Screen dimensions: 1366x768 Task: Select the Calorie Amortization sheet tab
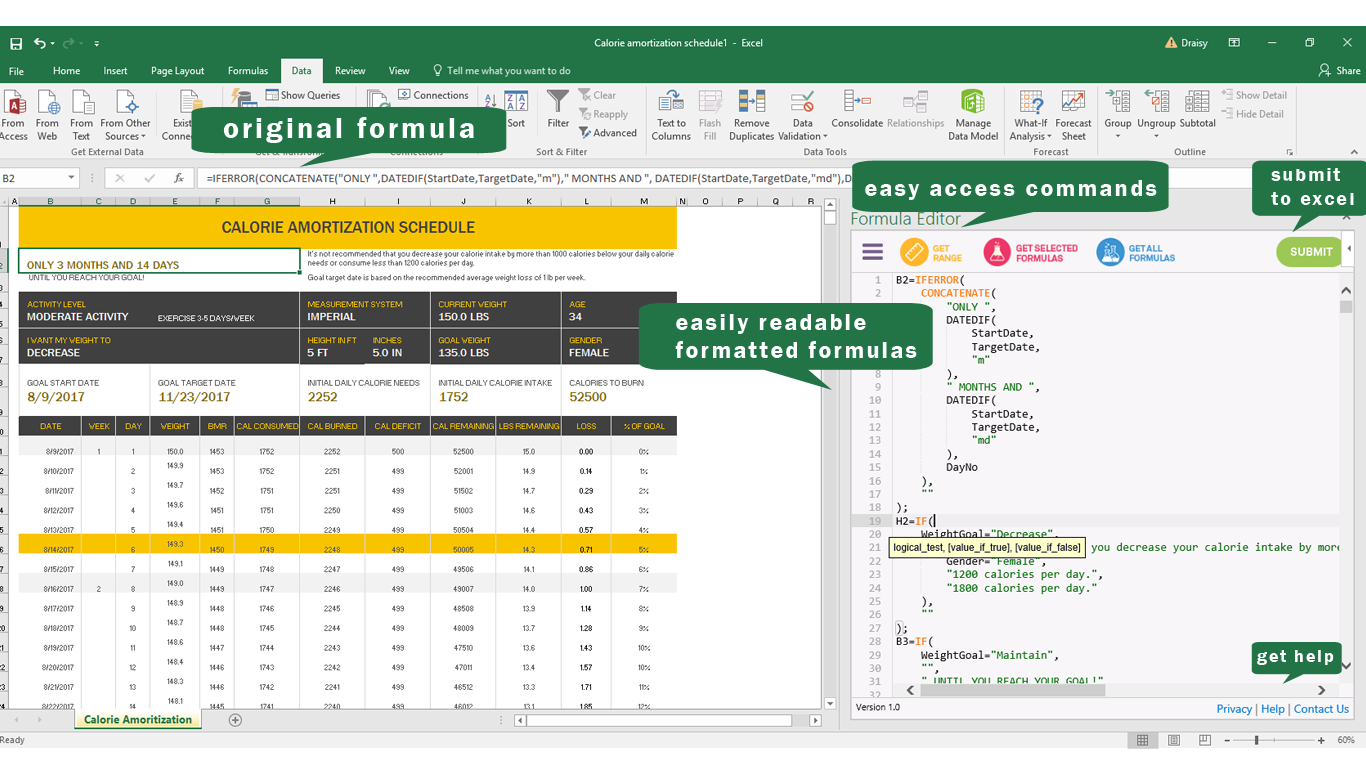click(x=137, y=719)
